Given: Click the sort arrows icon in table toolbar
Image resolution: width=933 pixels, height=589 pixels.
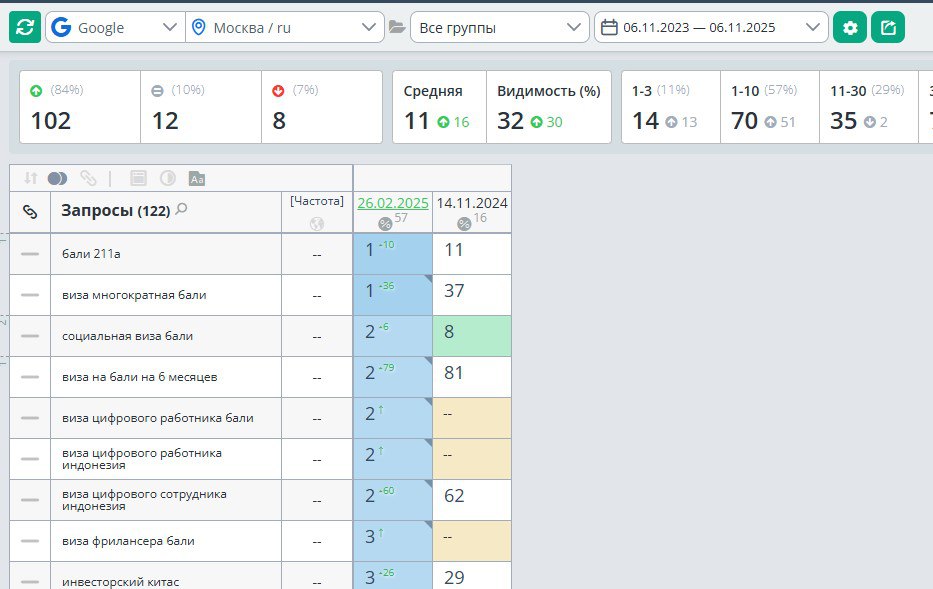Looking at the screenshot, I should click(30, 178).
